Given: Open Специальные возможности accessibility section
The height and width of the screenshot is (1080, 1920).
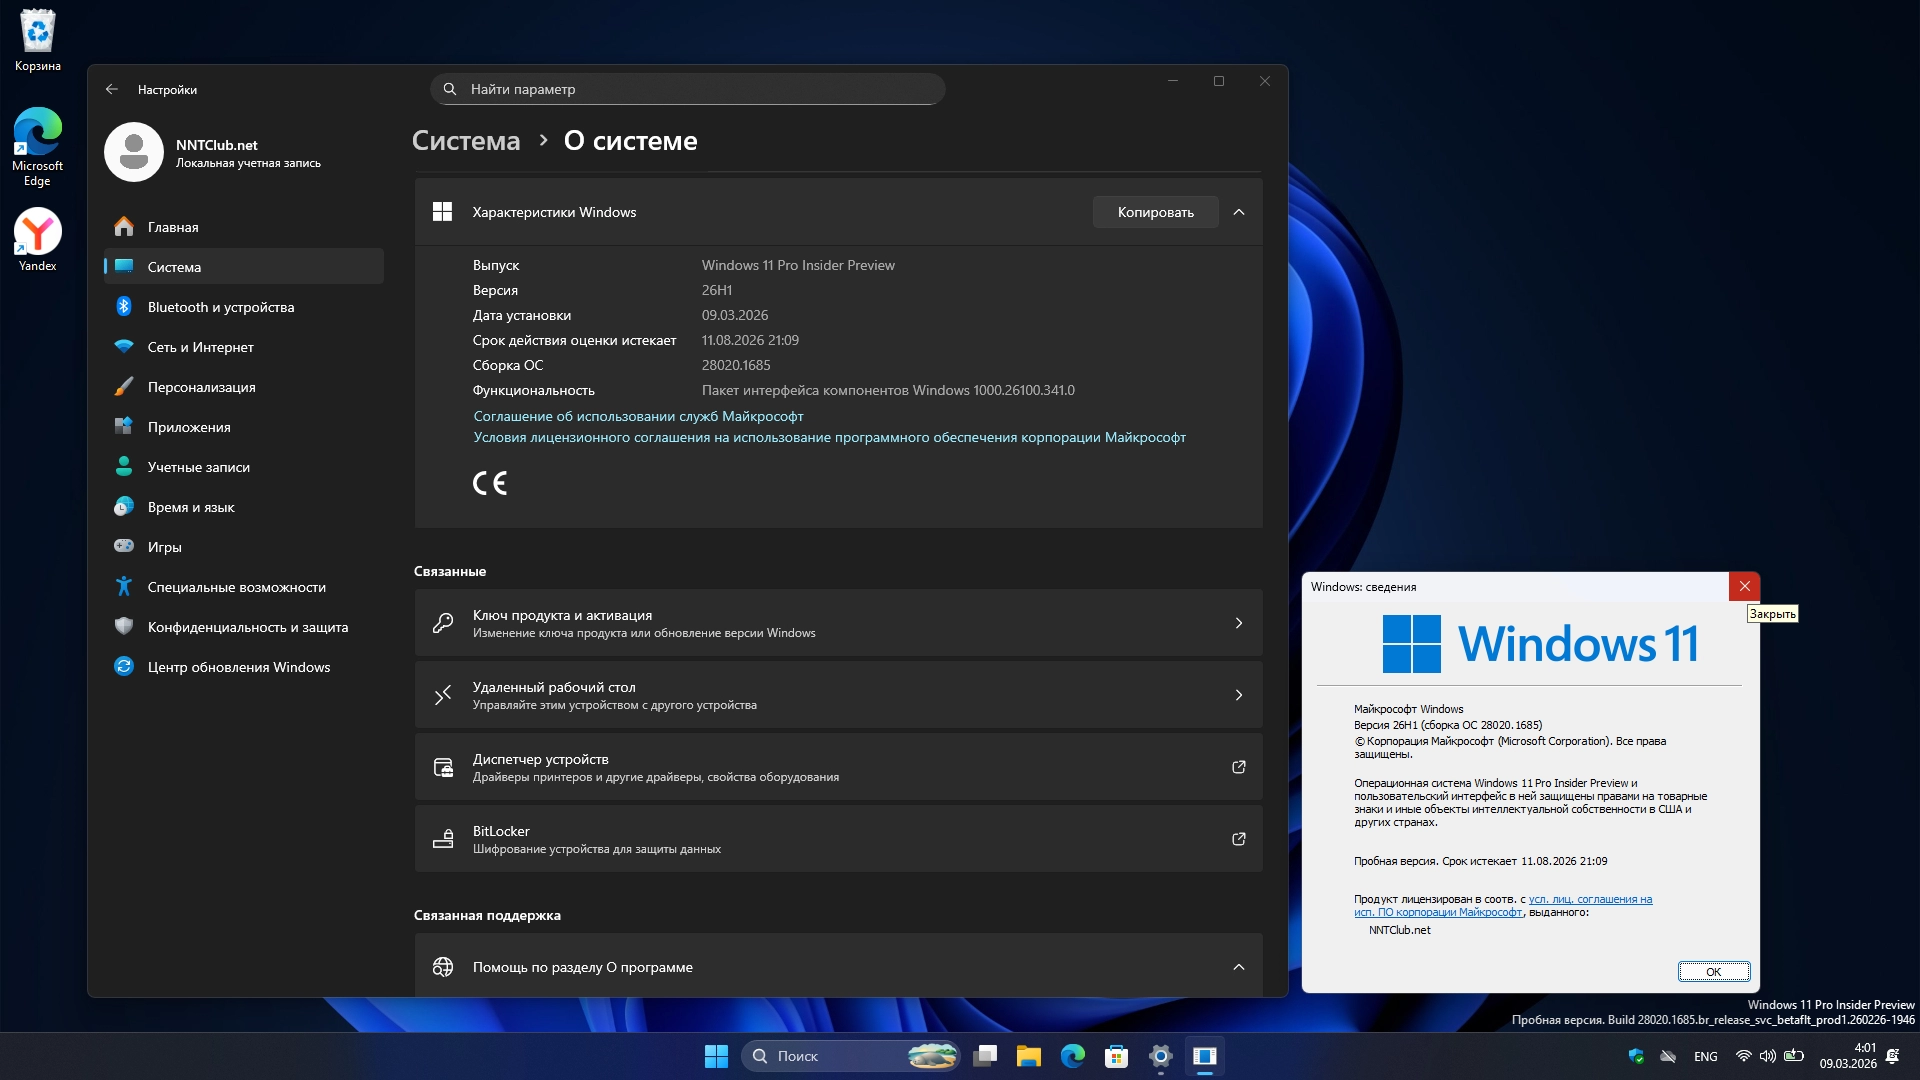Looking at the screenshot, I should pos(236,587).
